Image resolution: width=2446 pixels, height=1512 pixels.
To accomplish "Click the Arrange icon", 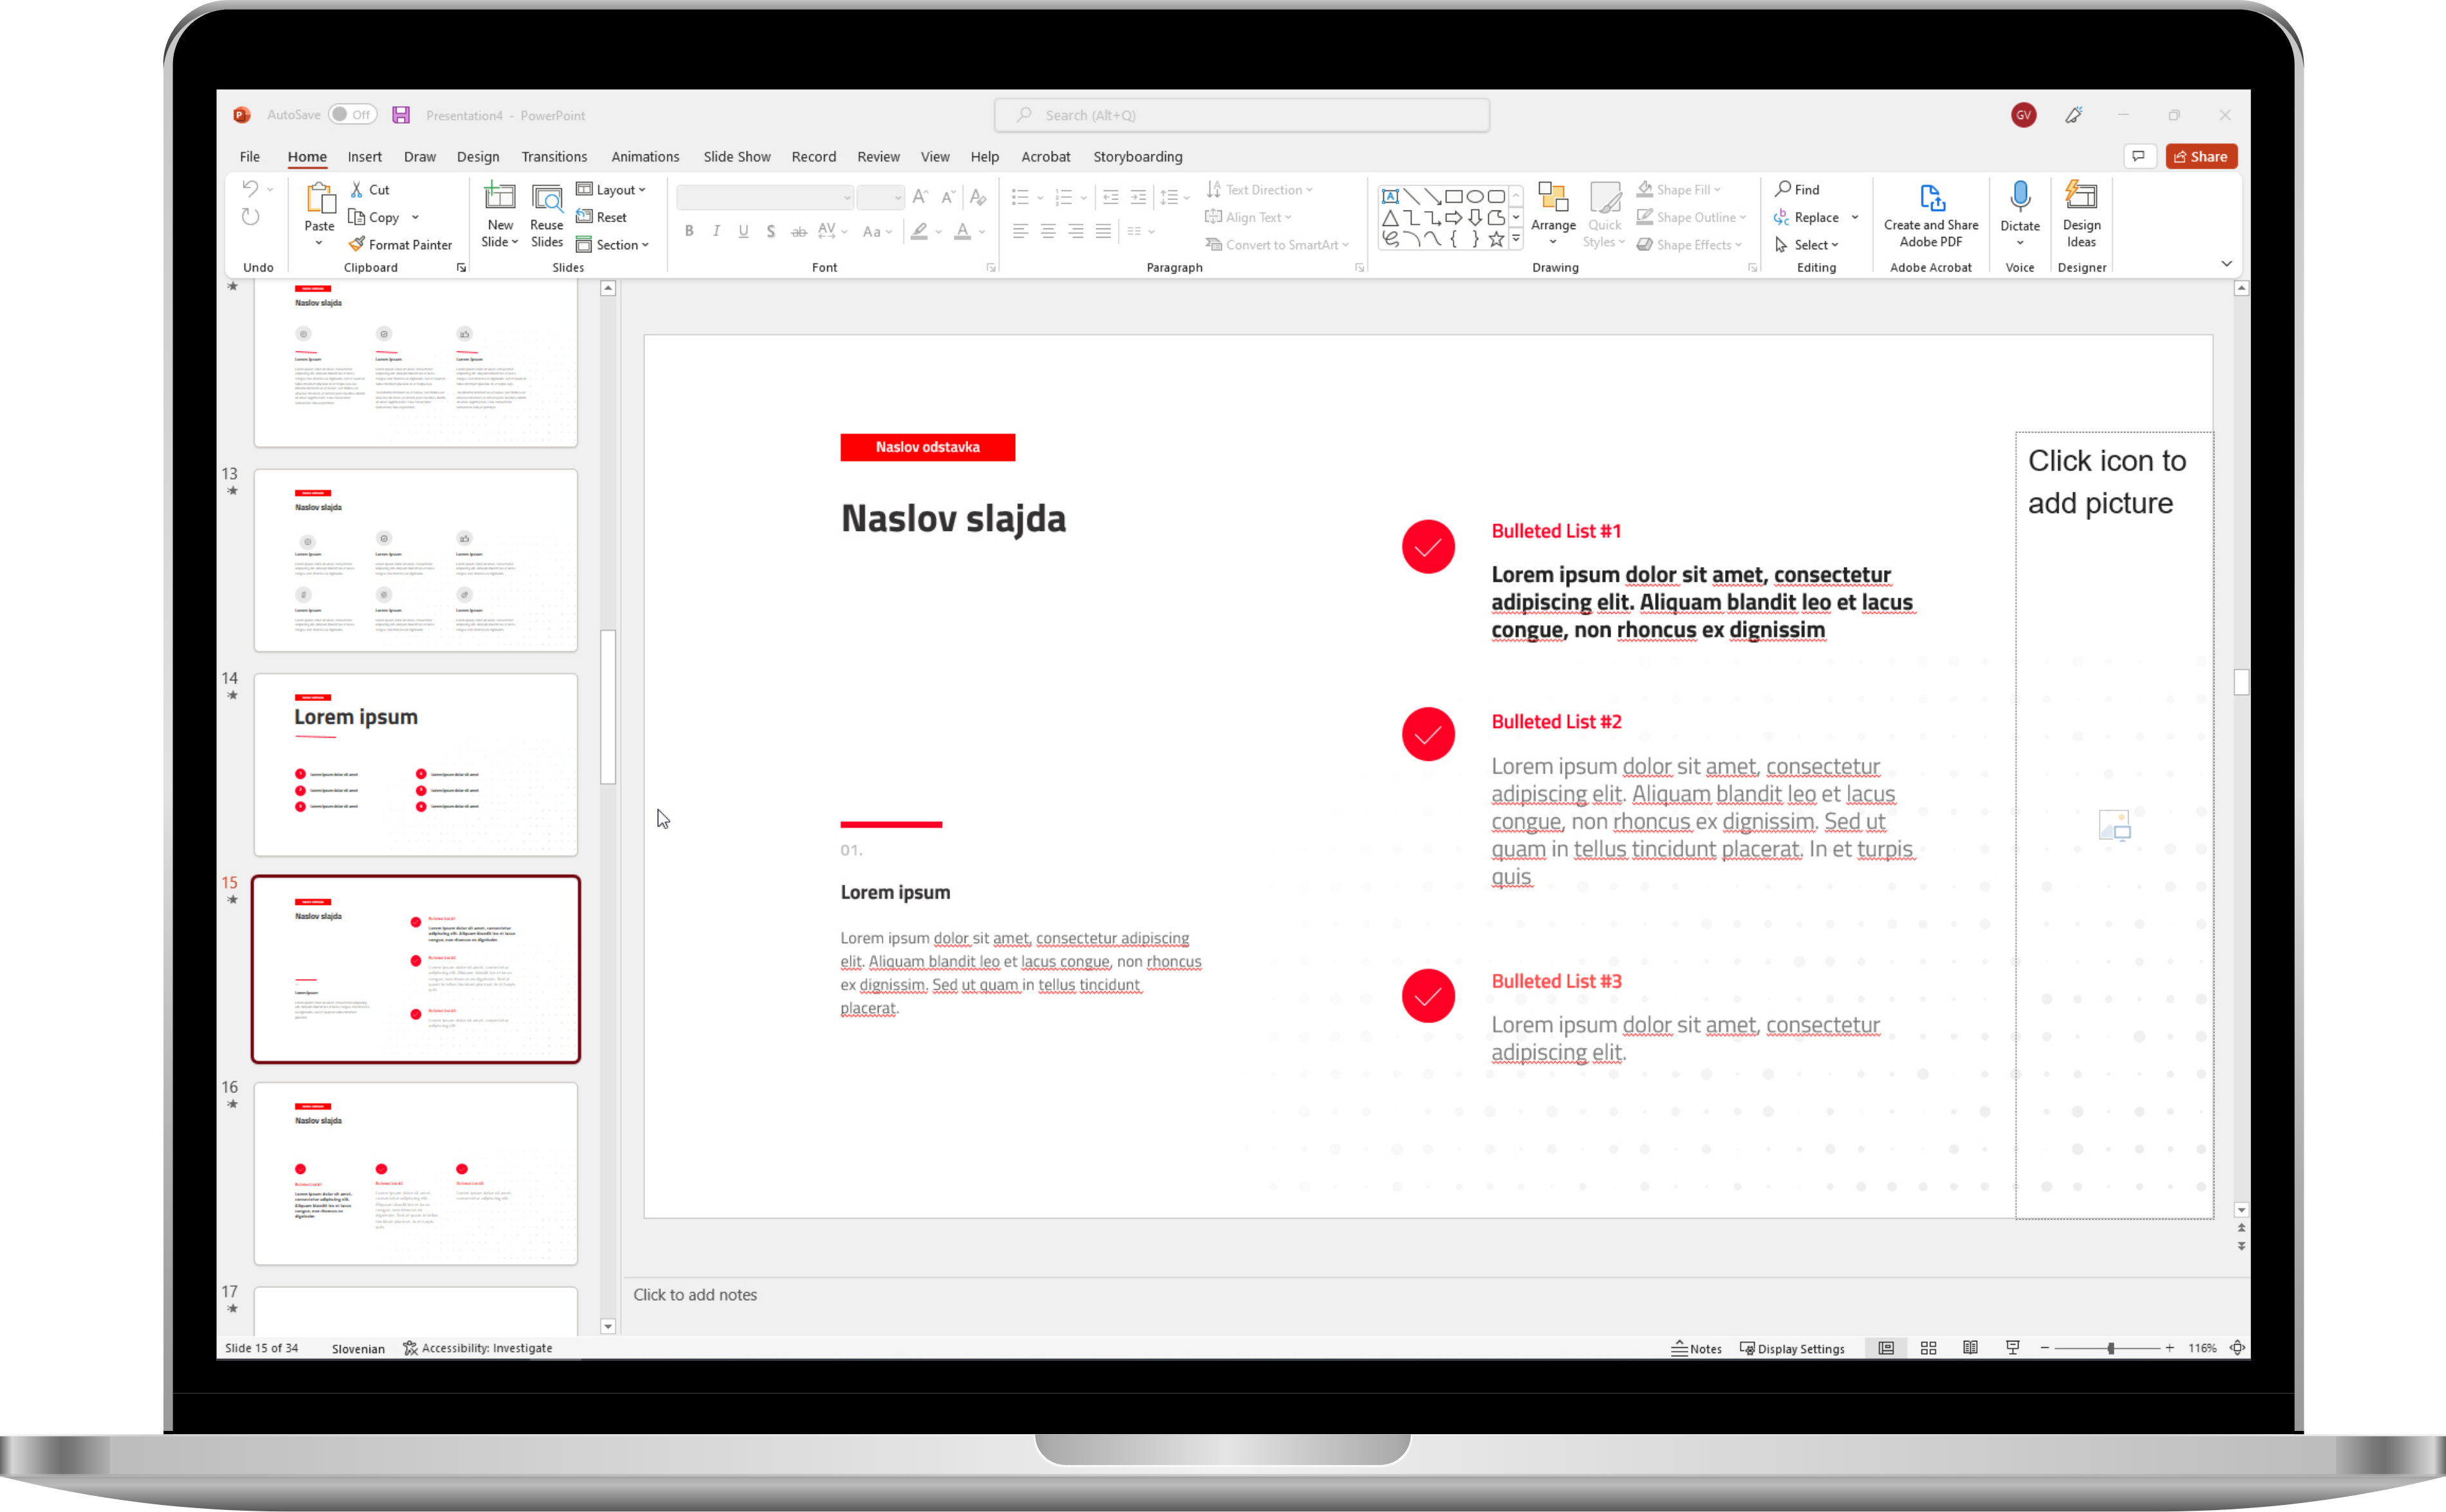I will pyautogui.click(x=1553, y=197).
